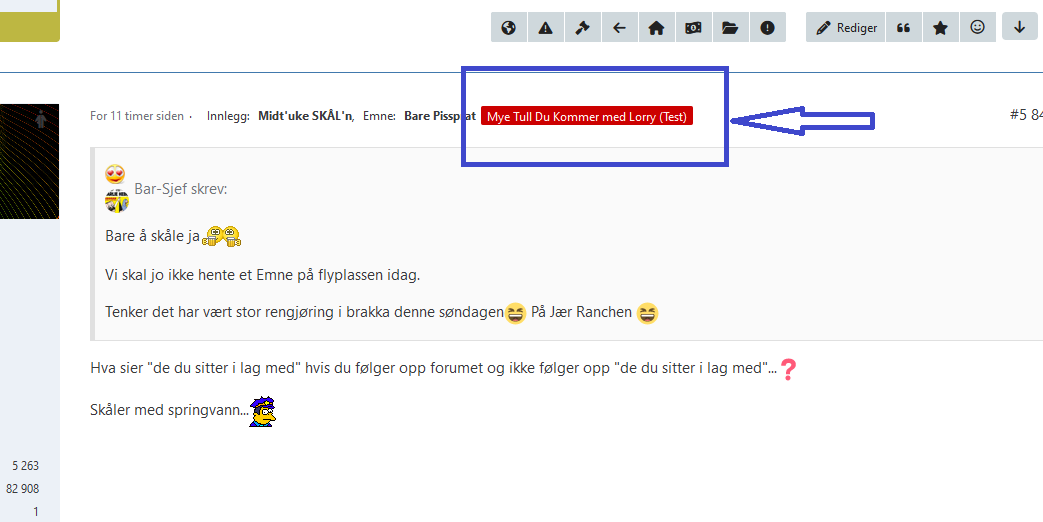This screenshot has height=522, width=1043.
Task: Open the folder icon in the toolbar
Action: [x=730, y=28]
